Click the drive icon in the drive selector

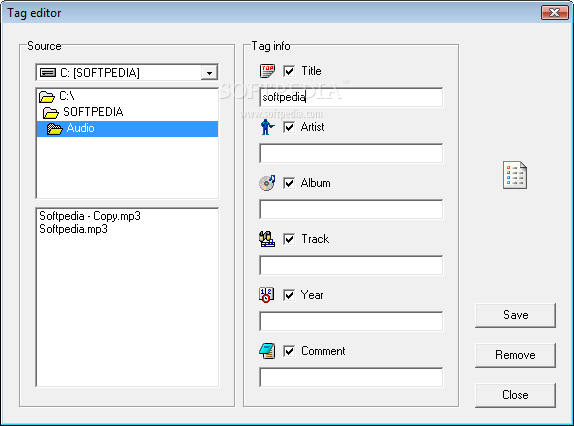48,72
